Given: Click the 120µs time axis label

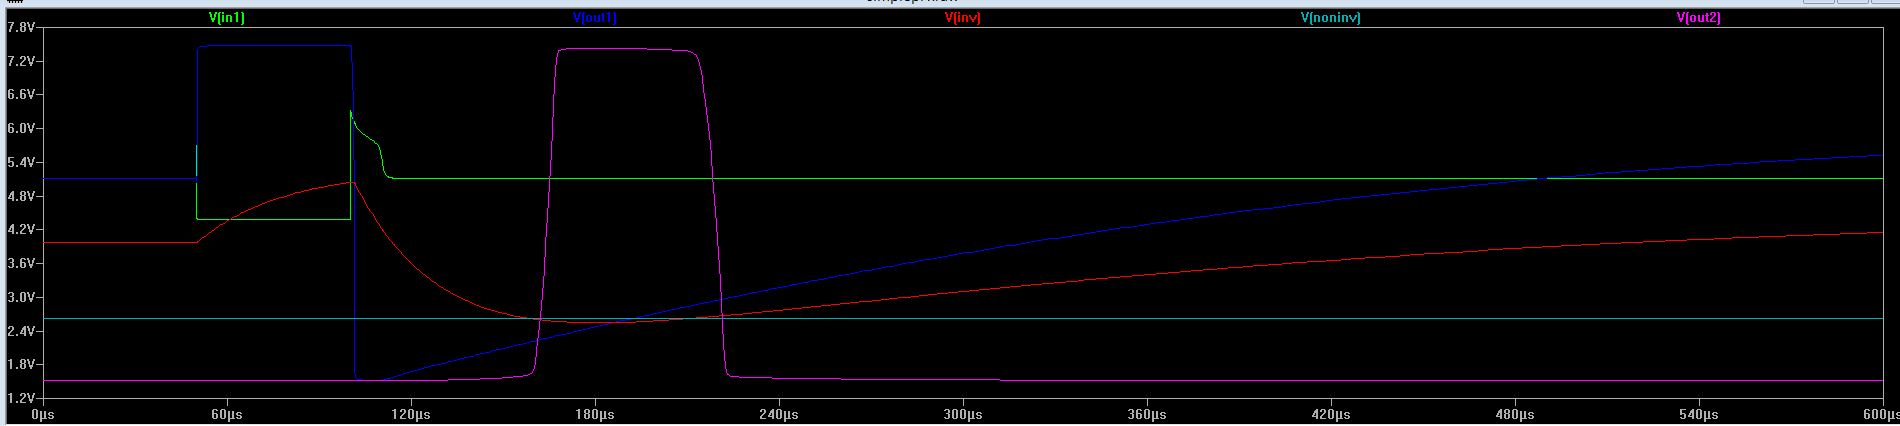Looking at the screenshot, I should (411, 414).
